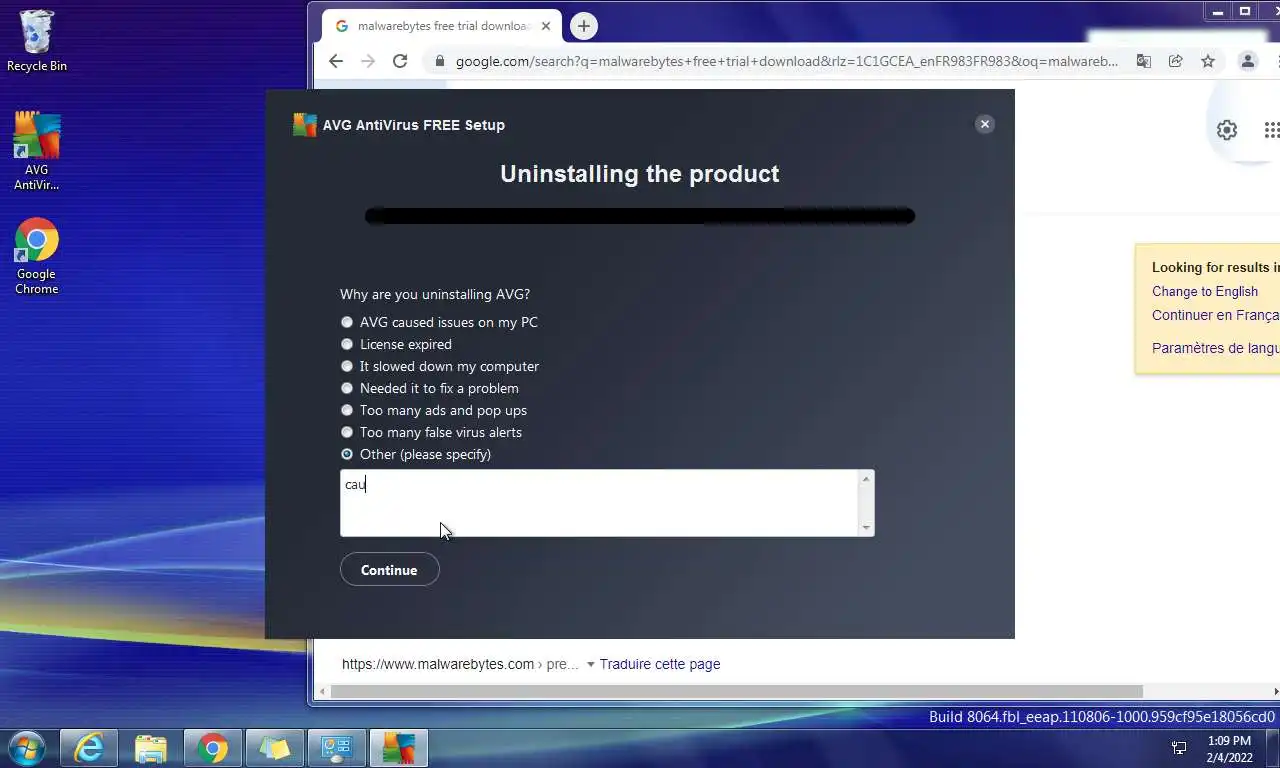This screenshot has height=768, width=1280.
Task: Click reason box scroll down arrow
Action: (x=866, y=527)
